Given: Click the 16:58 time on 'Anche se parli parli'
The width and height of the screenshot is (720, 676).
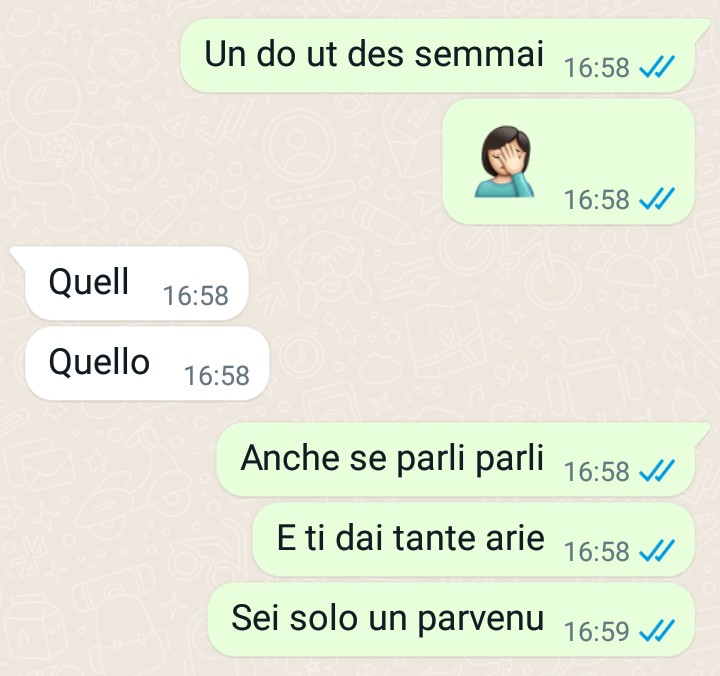Looking at the screenshot, I should coord(596,471).
